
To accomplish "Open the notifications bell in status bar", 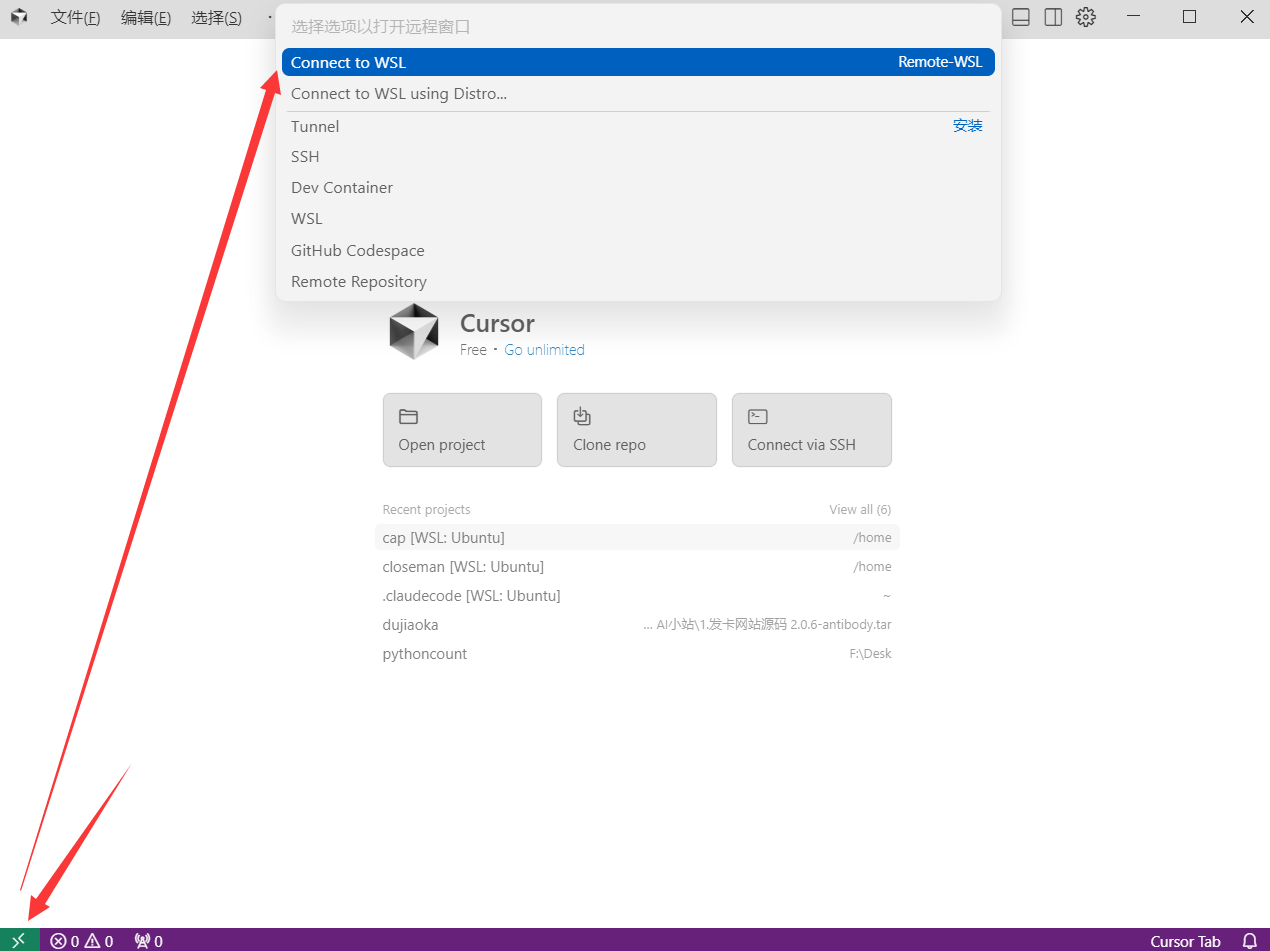I will [x=1249, y=941].
